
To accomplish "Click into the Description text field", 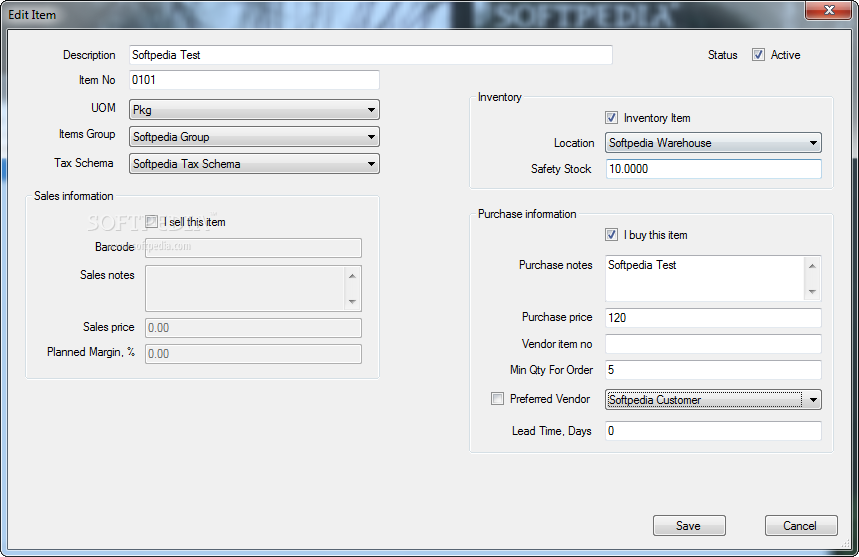I will (371, 55).
